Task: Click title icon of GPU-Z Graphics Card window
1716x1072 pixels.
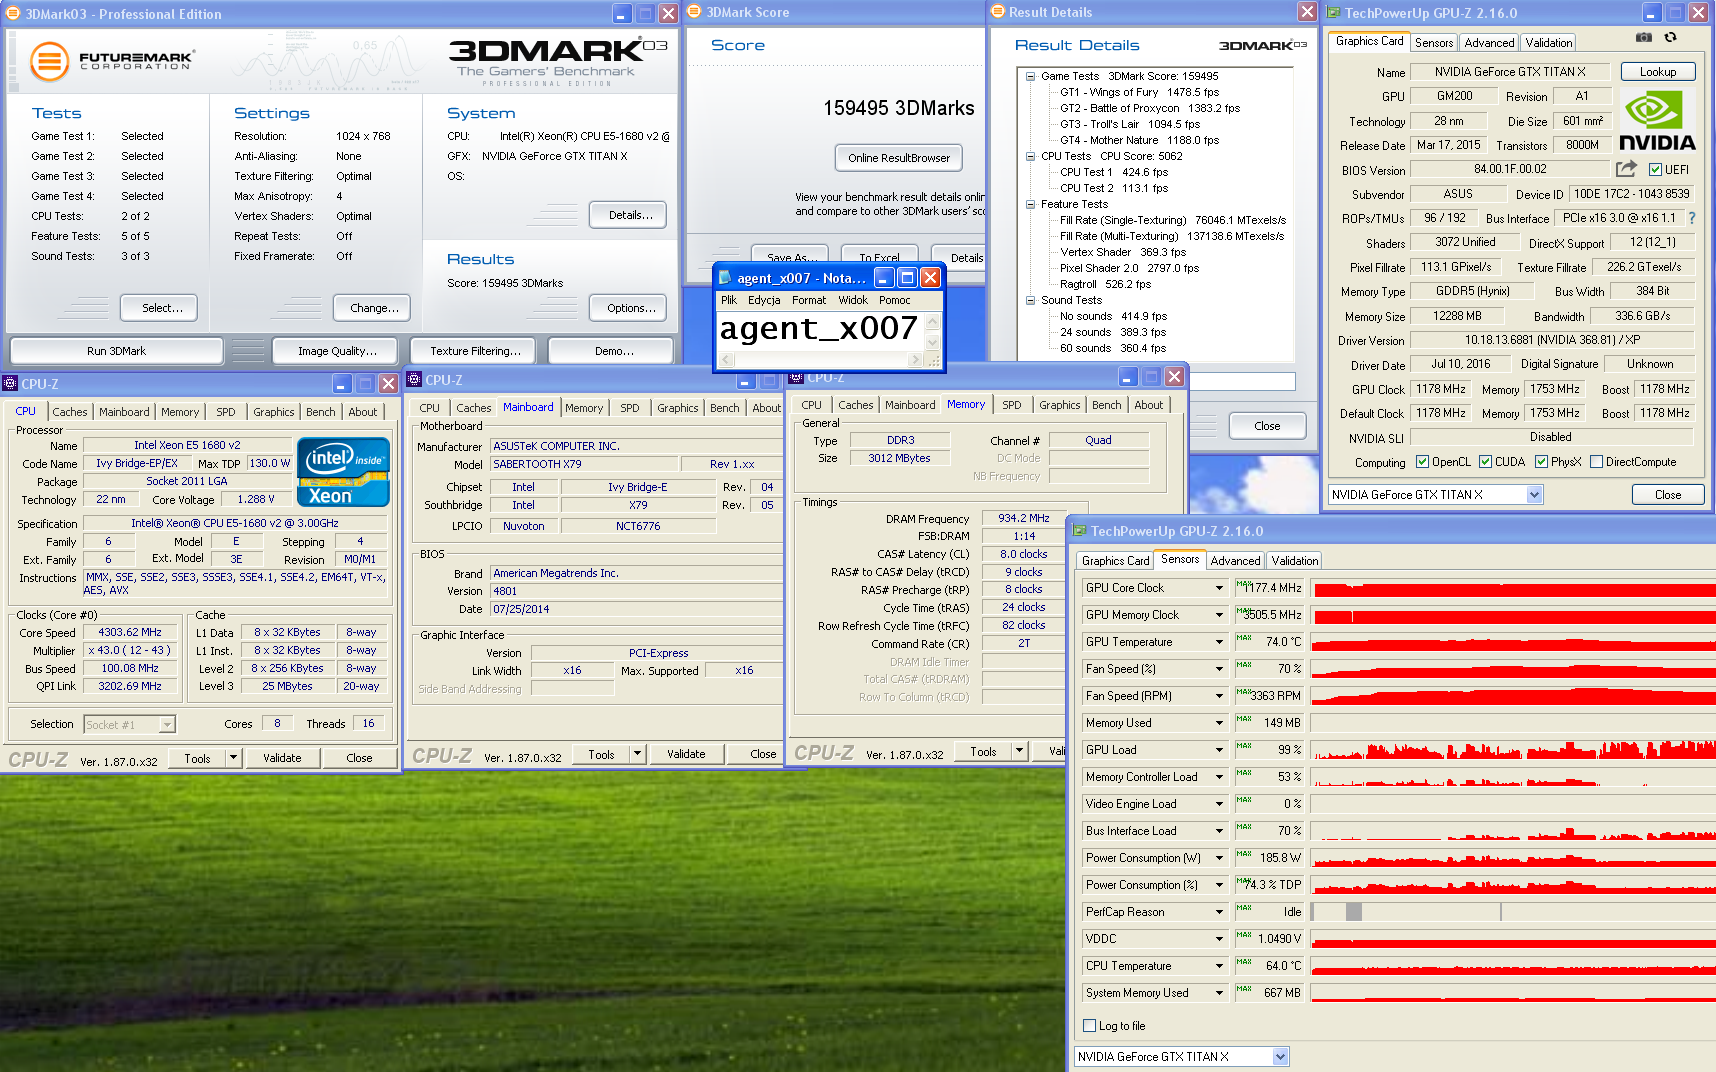Action: (x=1333, y=13)
